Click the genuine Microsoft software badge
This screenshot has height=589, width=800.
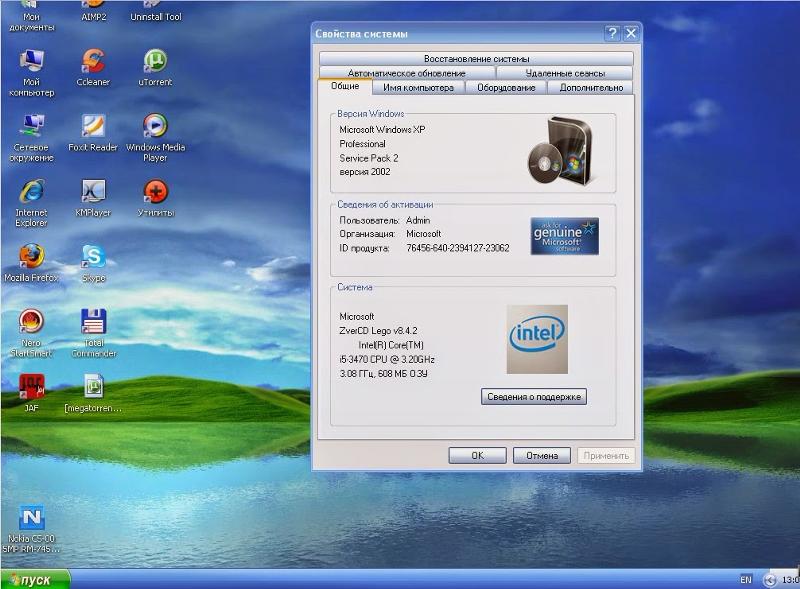coord(564,236)
